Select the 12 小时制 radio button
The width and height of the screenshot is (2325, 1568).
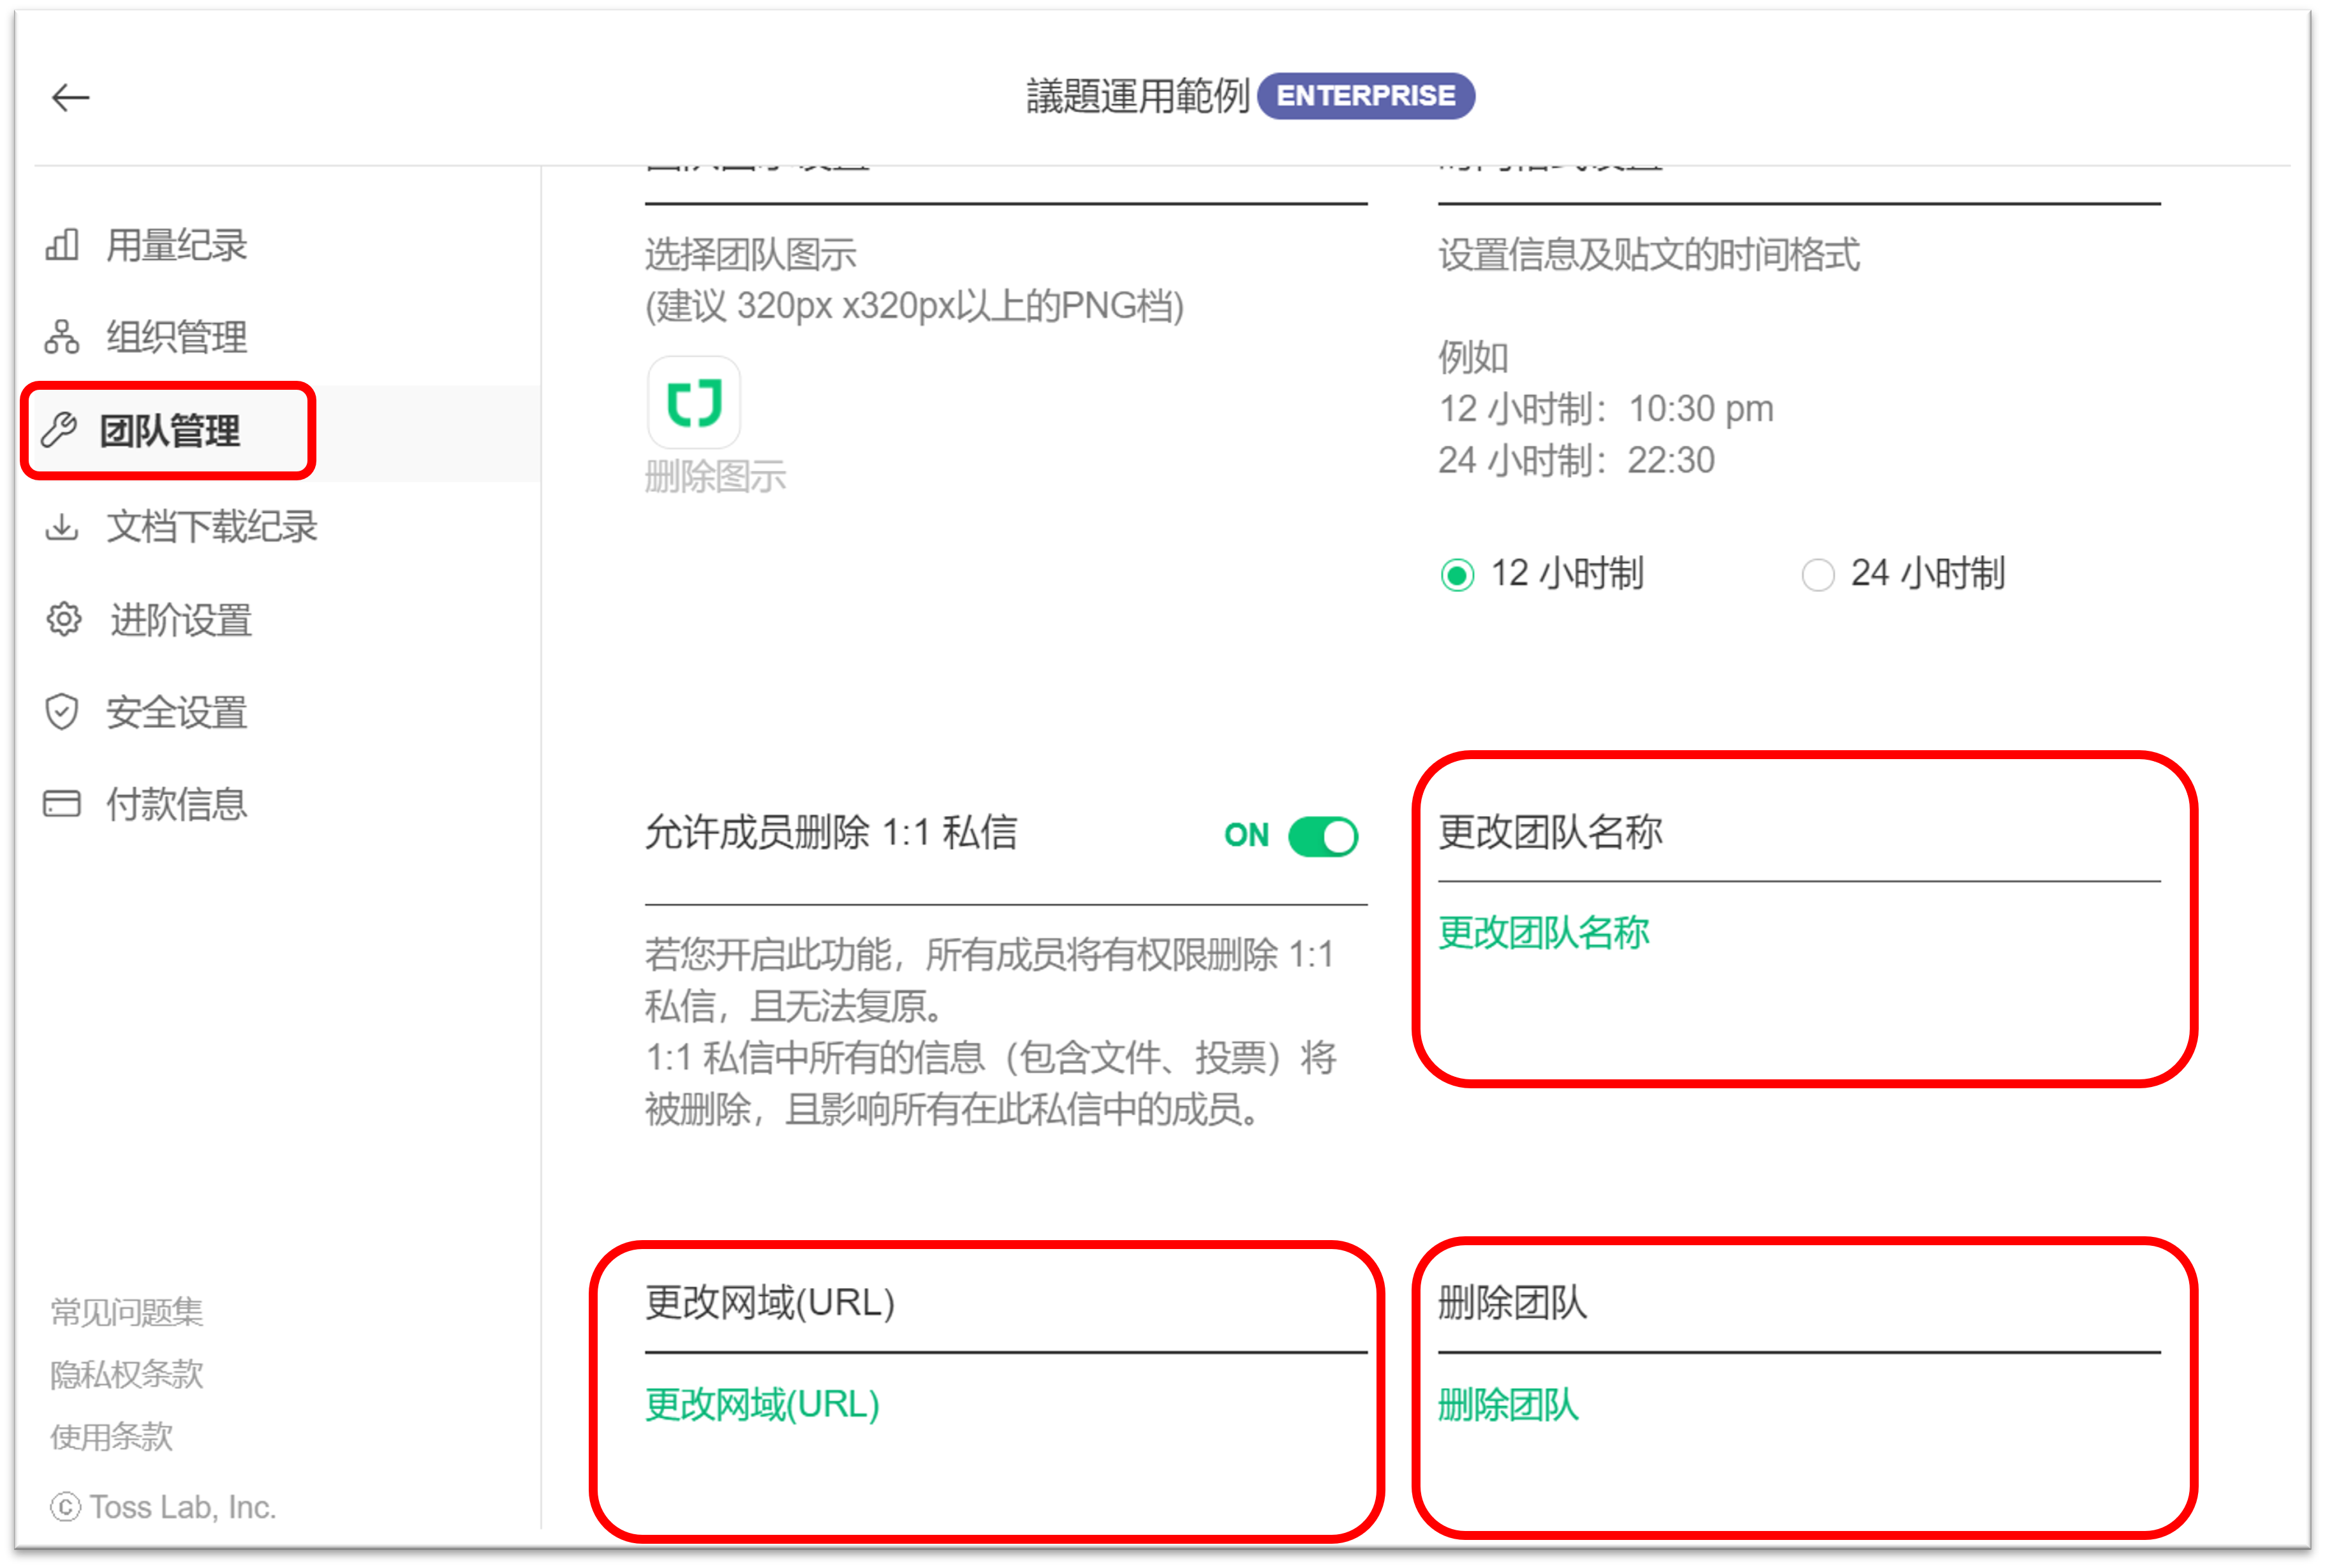(1457, 575)
